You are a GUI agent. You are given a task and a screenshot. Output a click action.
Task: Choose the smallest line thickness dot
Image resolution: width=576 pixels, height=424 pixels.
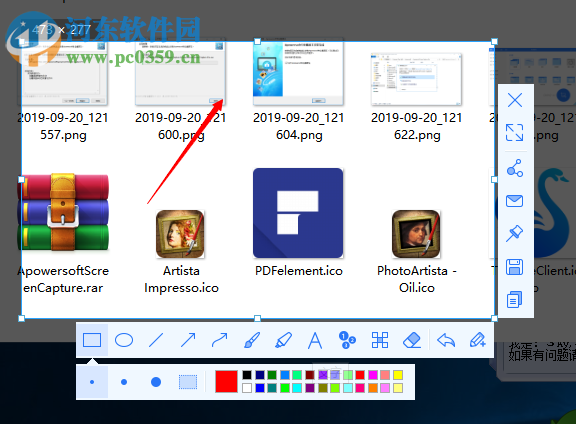pyautogui.click(x=92, y=382)
